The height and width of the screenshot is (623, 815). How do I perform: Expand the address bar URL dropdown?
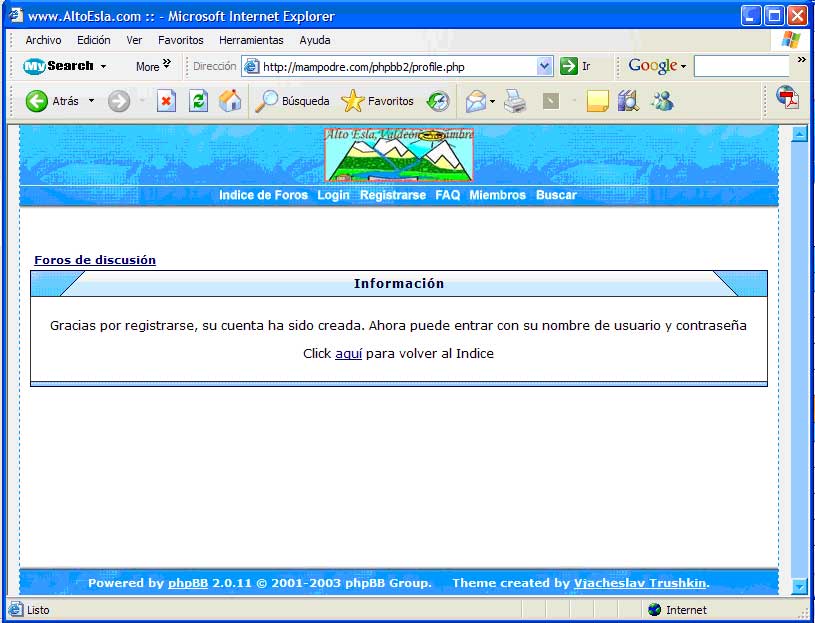(545, 66)
